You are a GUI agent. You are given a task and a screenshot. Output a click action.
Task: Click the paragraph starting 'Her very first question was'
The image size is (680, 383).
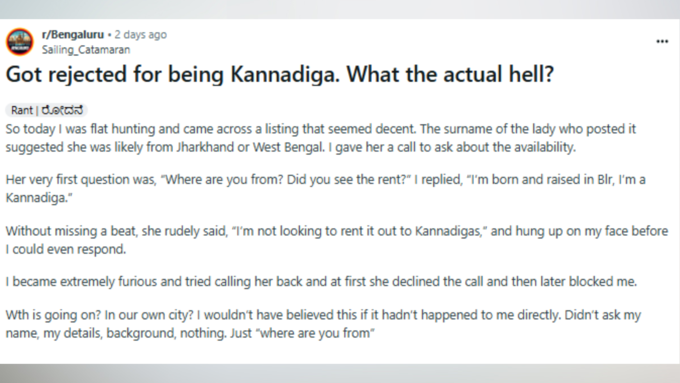pyautogui.click(x=325, y=188)
